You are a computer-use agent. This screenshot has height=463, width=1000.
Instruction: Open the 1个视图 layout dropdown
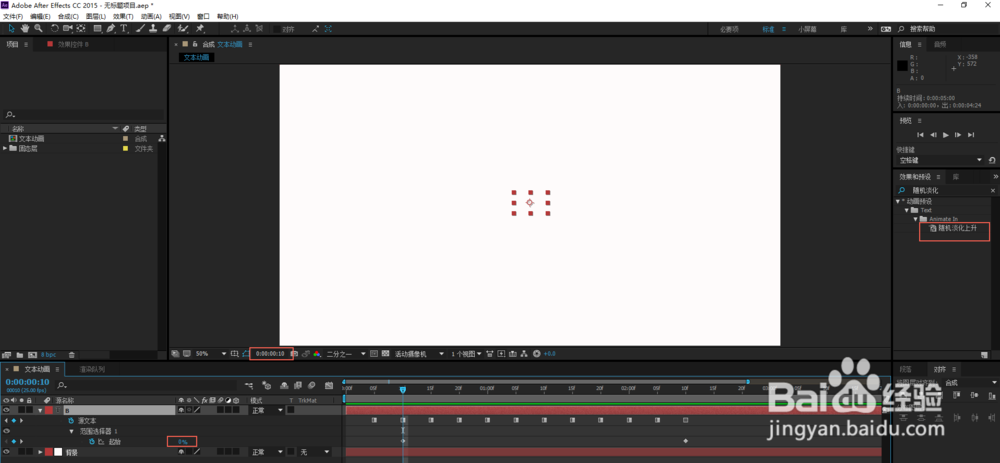[467, 353]
